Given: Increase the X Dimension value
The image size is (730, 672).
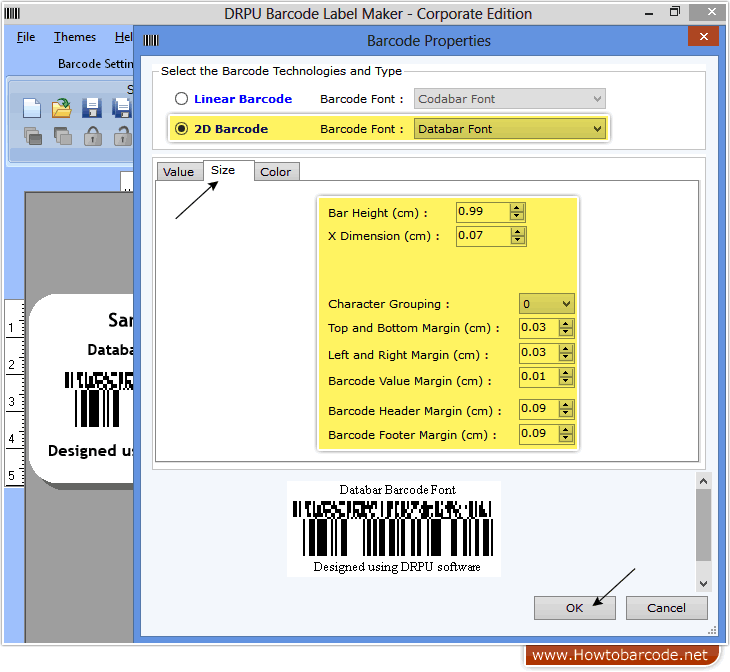Looking at the screenshot, I should [x=517, y=231].
